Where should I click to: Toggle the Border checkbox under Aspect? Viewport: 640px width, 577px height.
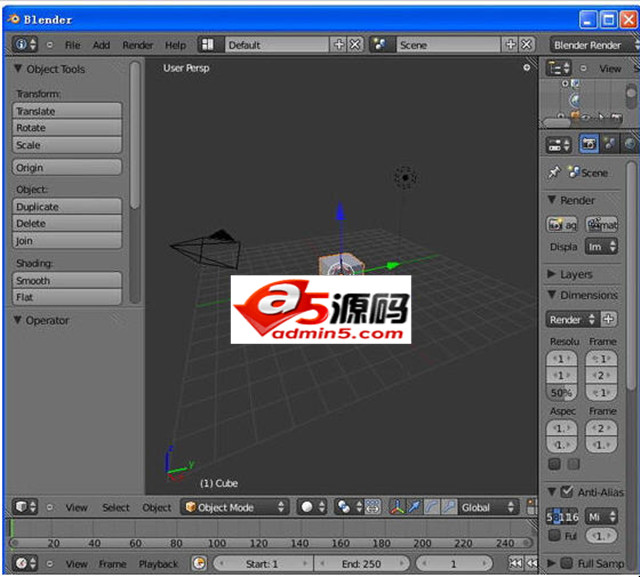point(554,464)
